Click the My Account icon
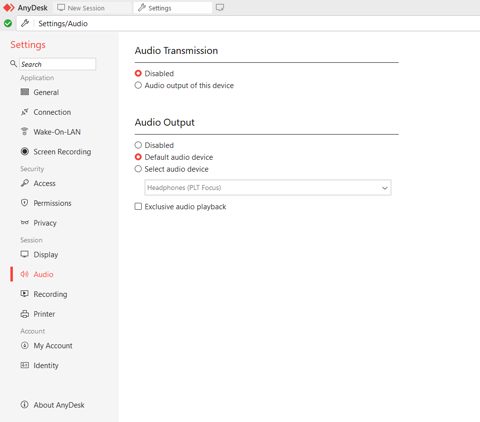Image resolution: width=480 pixels, height=422 pixels. click(25, 345)
